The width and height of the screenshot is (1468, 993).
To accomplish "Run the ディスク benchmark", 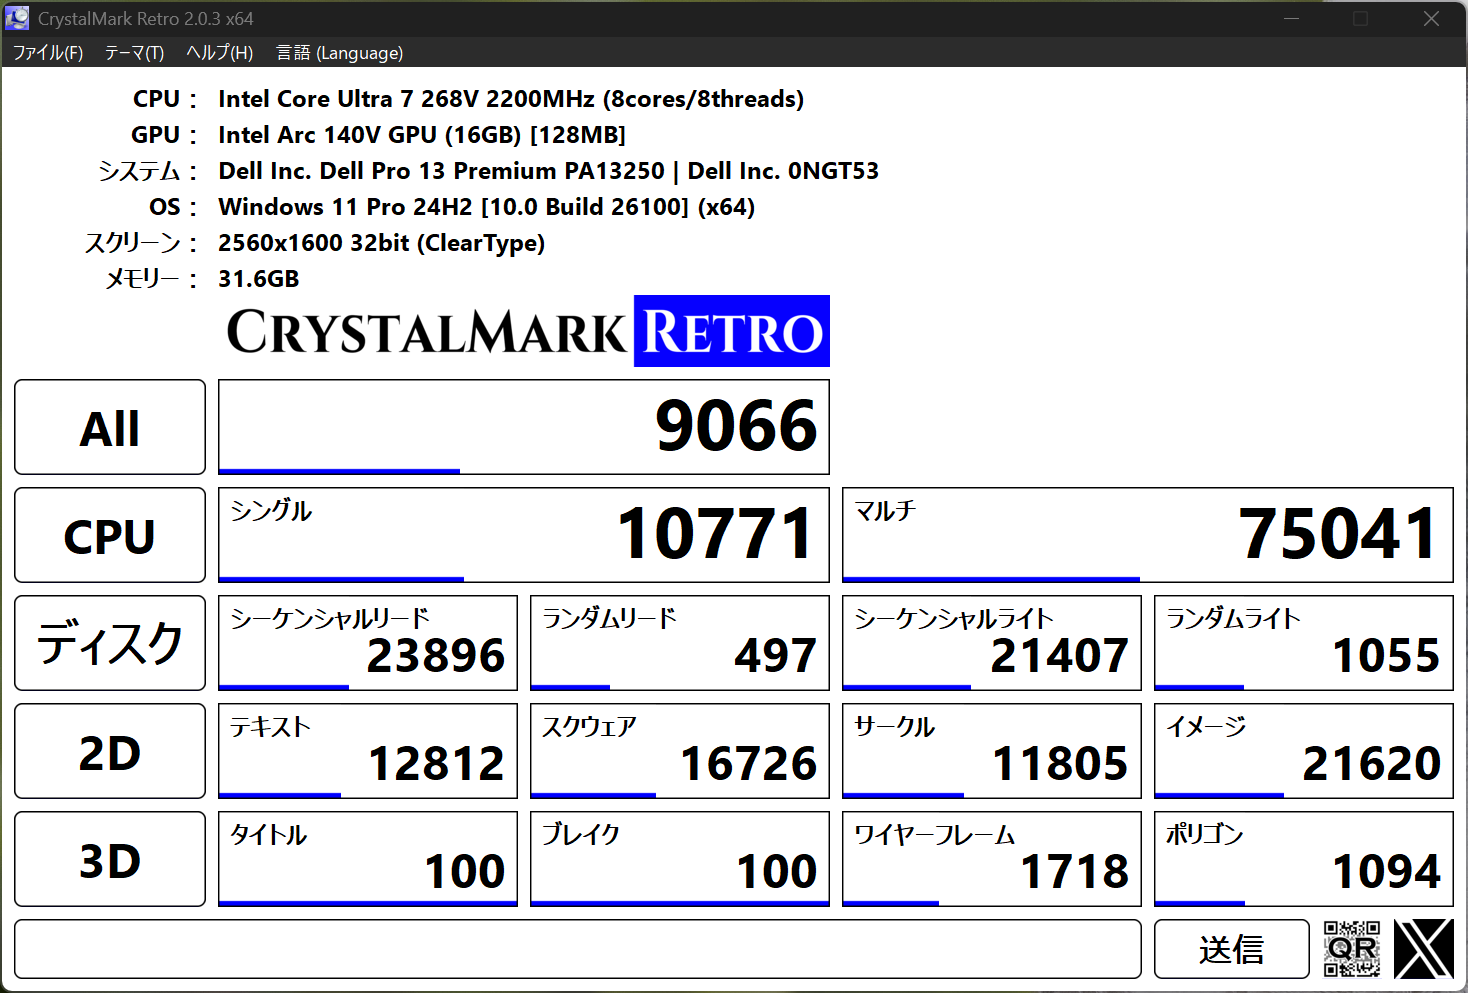I will tap(109, 643).
